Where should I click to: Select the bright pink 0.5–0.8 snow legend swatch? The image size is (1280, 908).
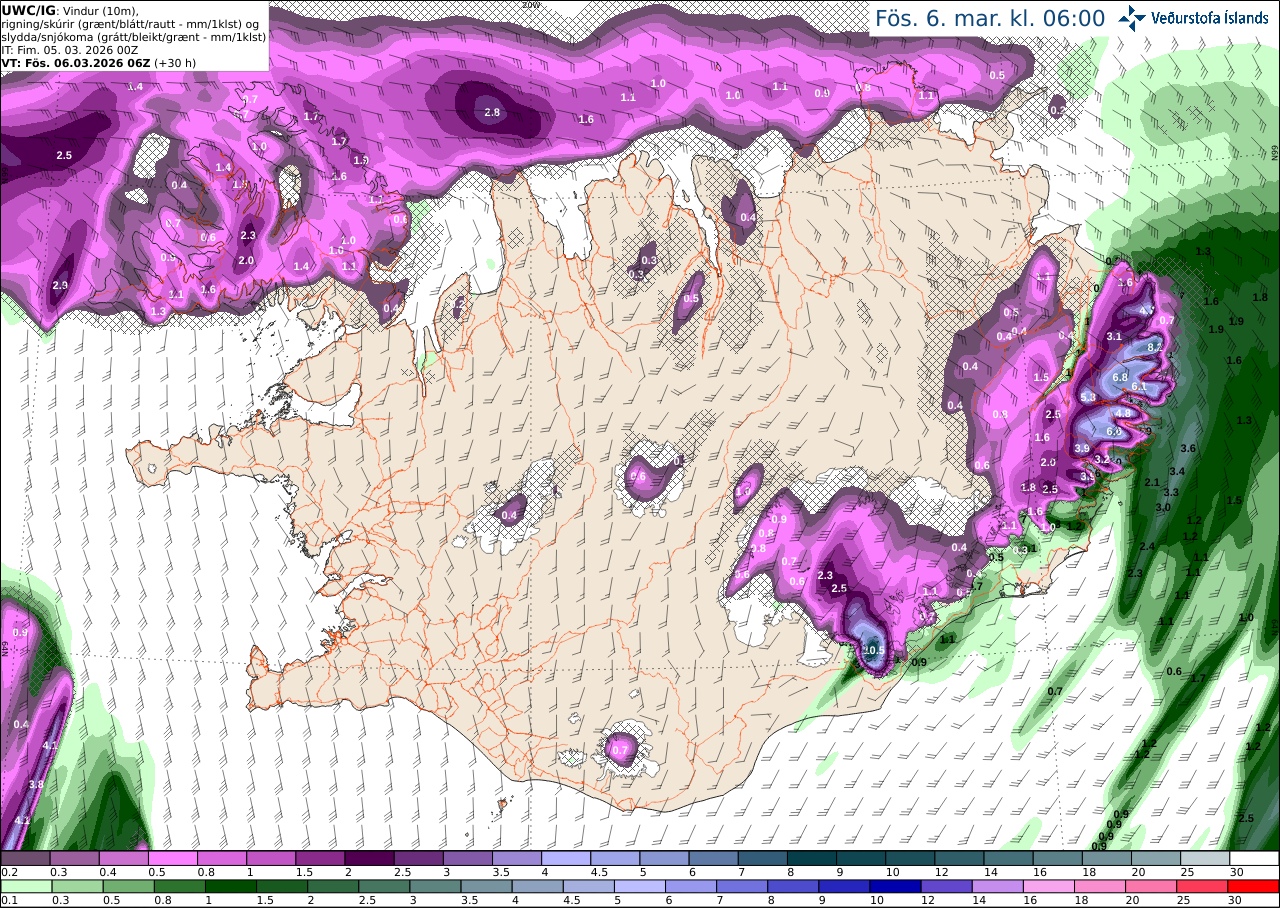tap(172, 858)
